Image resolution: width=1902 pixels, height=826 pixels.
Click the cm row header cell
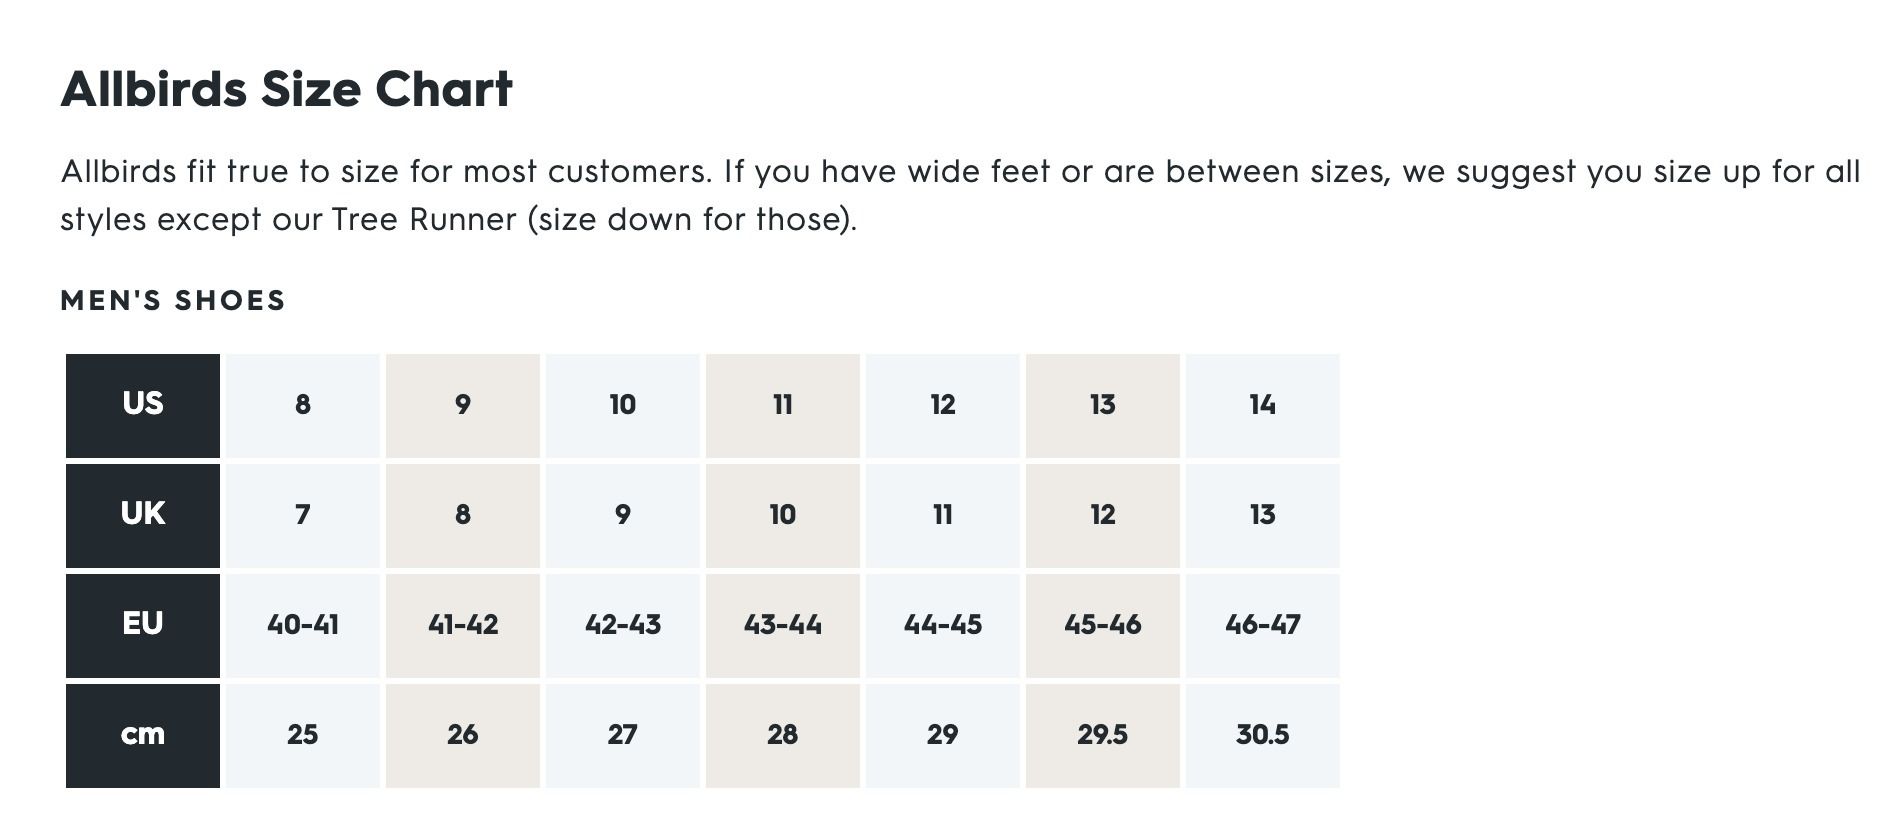[x=143, y=736]
